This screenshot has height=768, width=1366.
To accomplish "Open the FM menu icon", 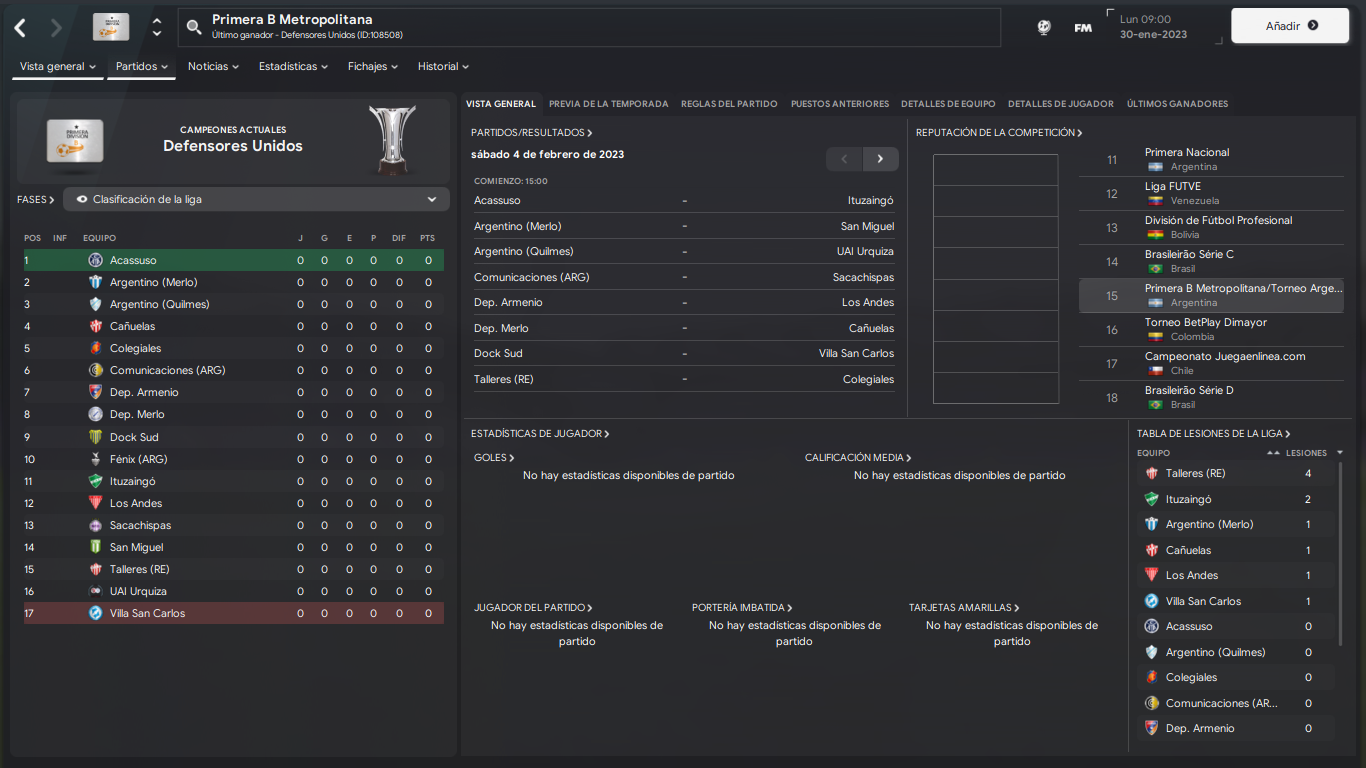I will pyautogui.click(x=1083, y=28).
